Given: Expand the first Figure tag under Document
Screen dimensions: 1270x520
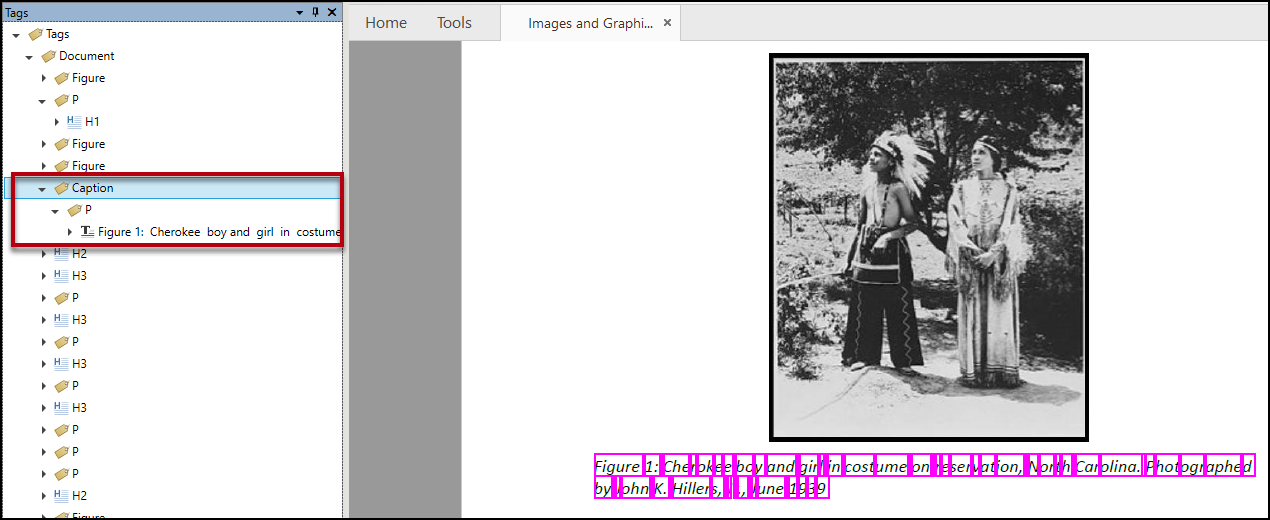Looking at the screenshot, I should coord(43,78).
